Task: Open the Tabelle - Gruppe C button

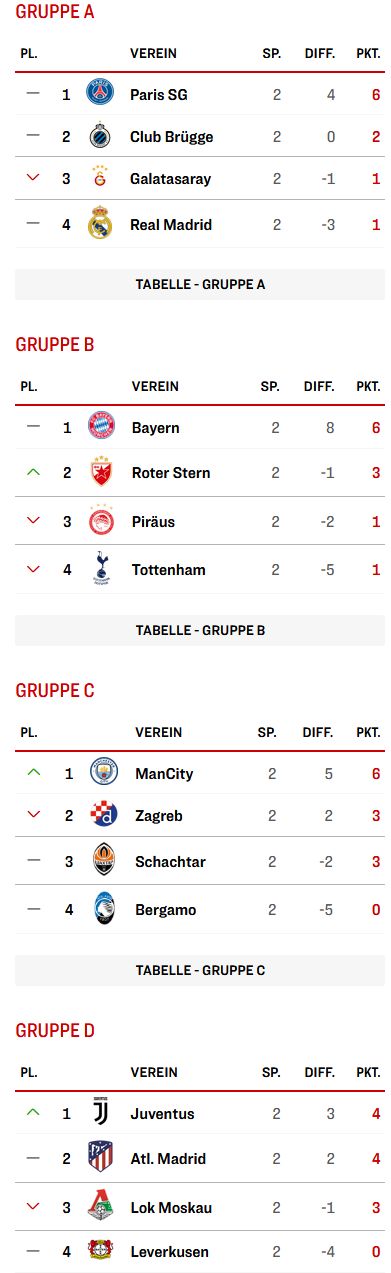Action: pyautogui.click(x=200, y=970)
